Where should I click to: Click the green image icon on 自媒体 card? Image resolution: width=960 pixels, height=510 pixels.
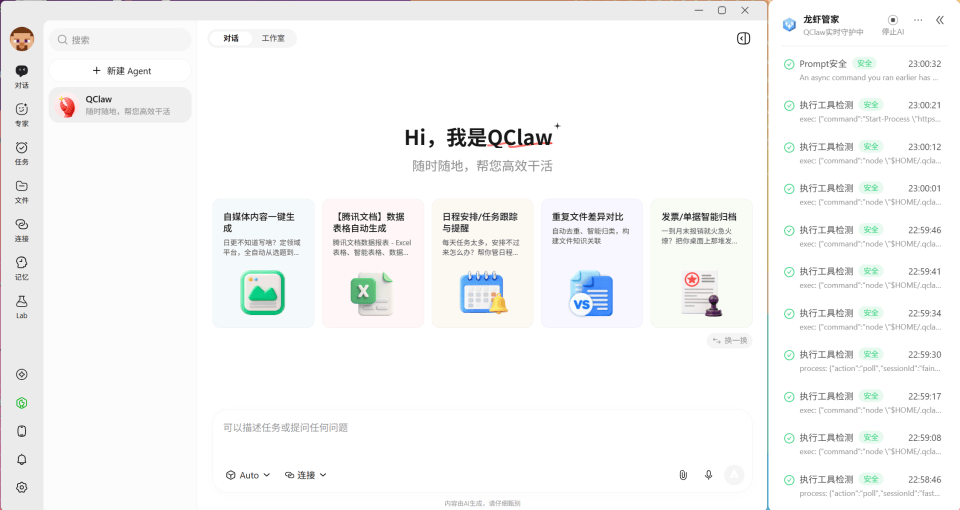pyautogui.click(x=263, y=293)
